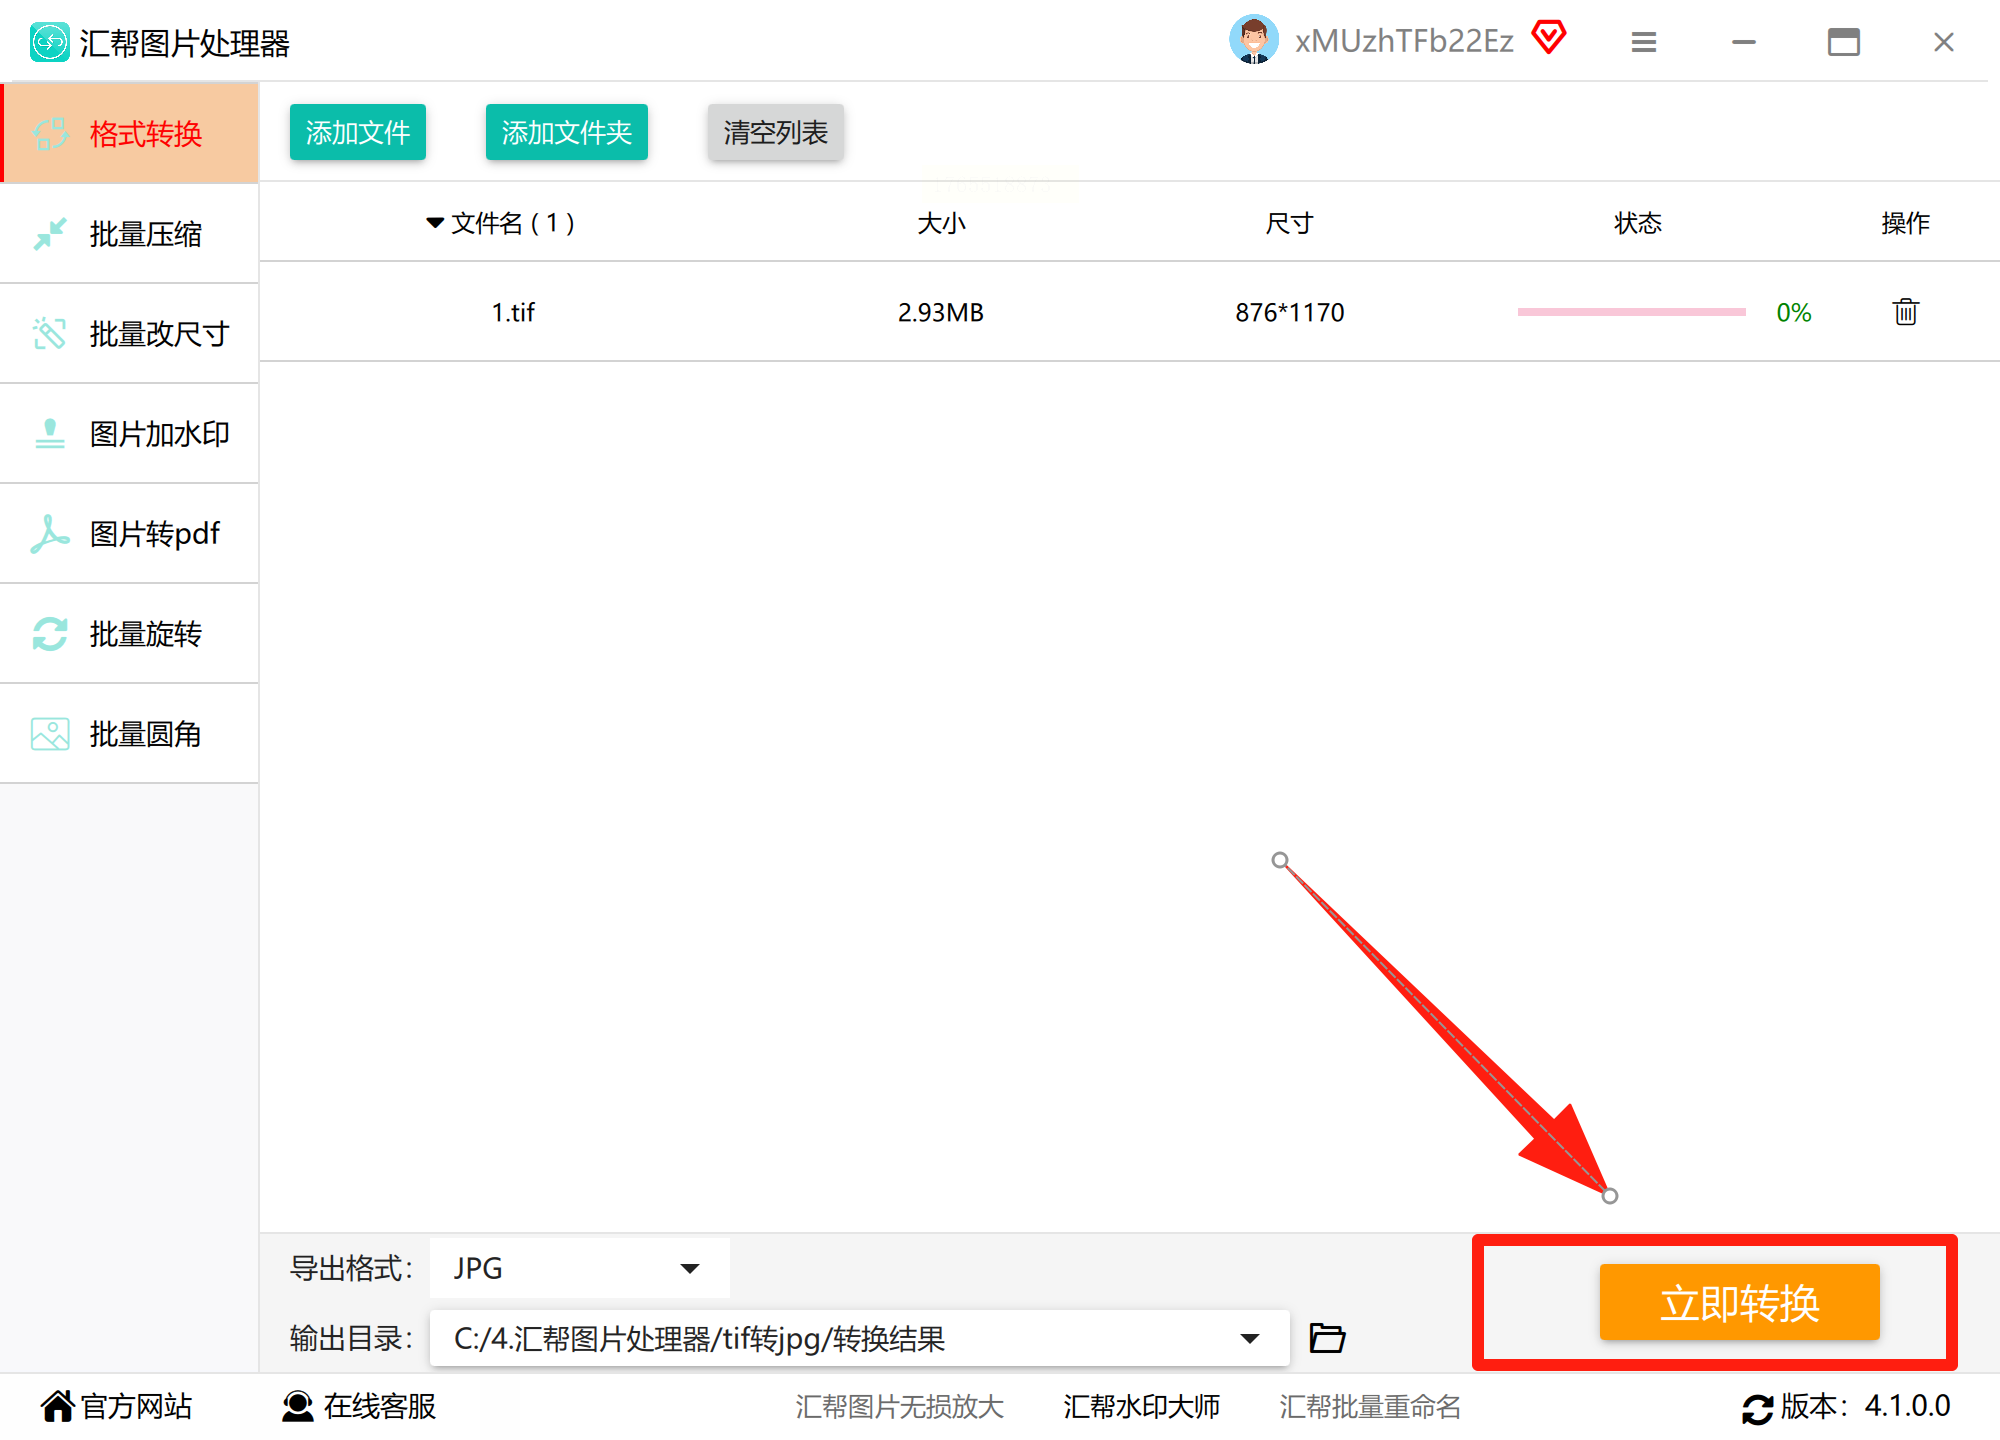Delete 1.tif with the trash icon
The width and height of the screenshot is (2000, 1440).
pos(1905,312)
